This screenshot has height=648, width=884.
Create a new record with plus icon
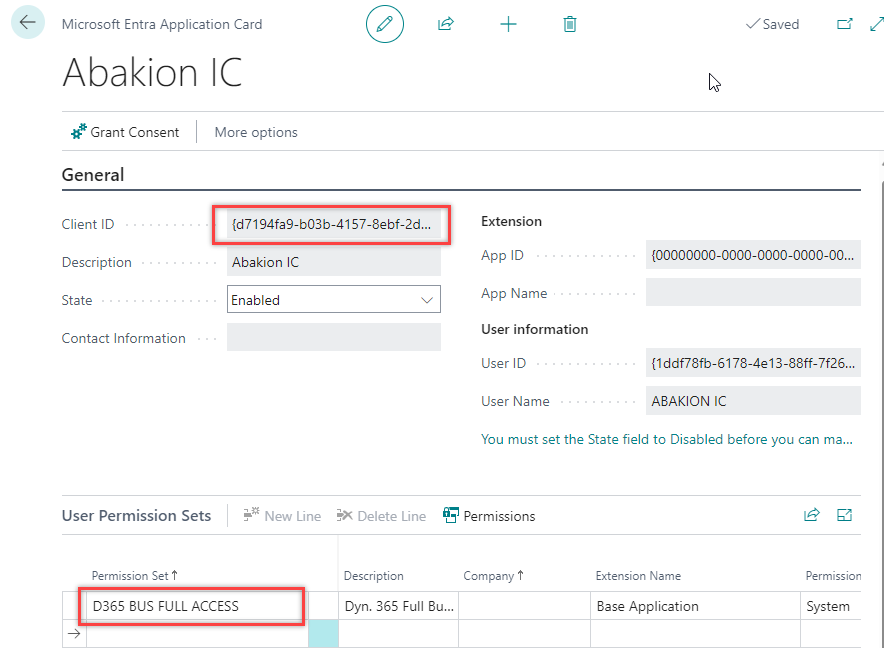[x=508, y=24]
